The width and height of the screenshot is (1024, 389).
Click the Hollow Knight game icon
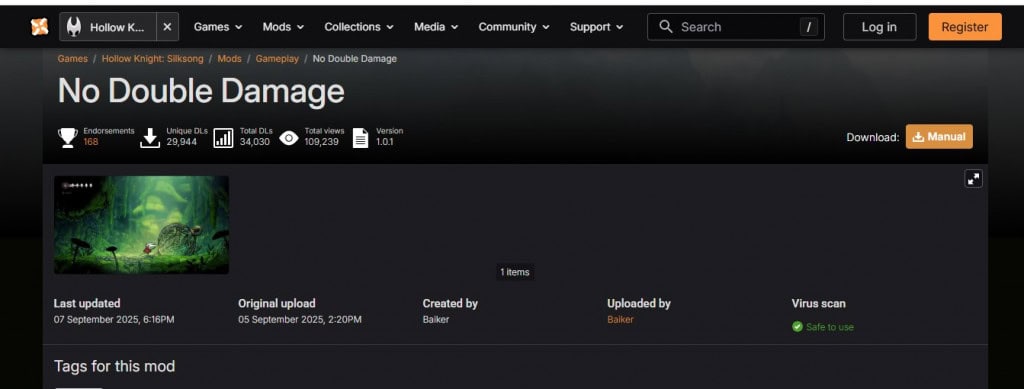pyautogui.click(x=74, y=27)
